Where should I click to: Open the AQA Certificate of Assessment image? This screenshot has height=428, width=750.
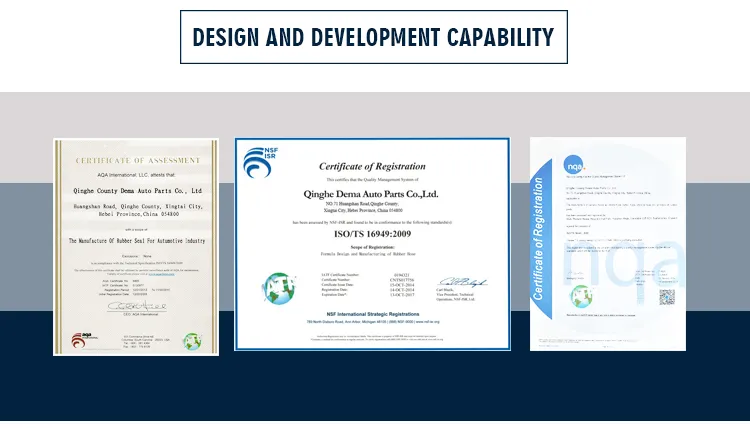click(136, 247)
